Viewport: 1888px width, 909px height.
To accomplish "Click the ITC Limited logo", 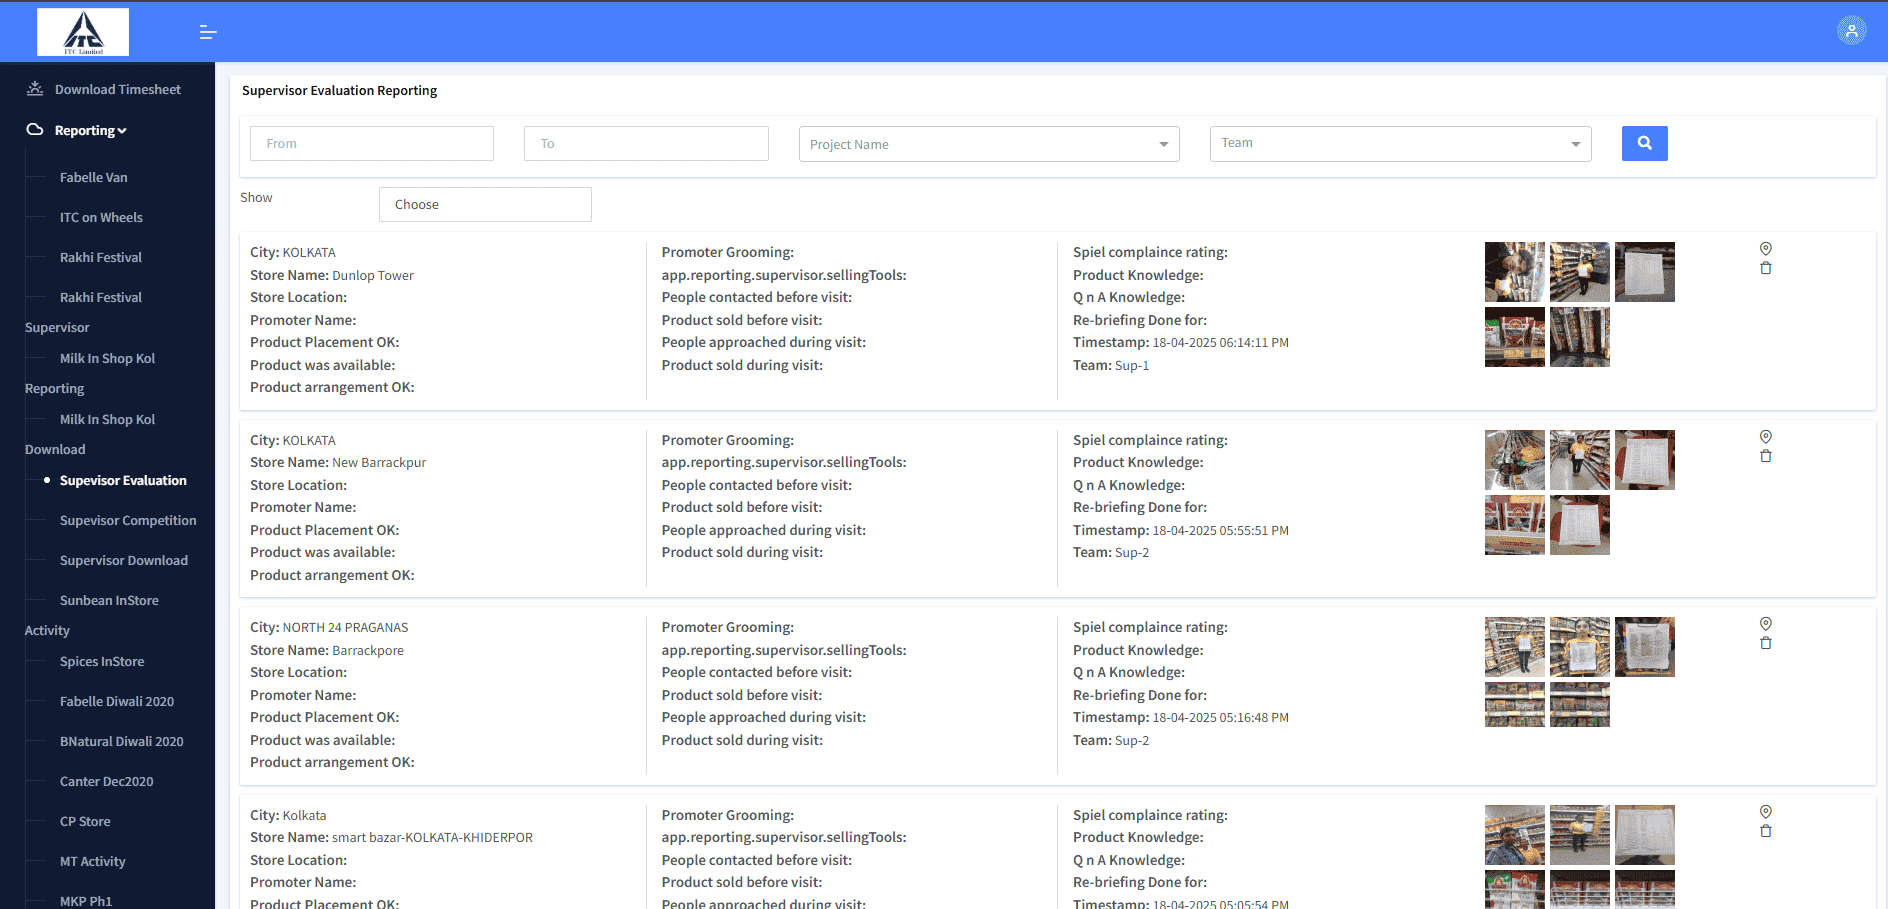I will (x=83, y=31).
